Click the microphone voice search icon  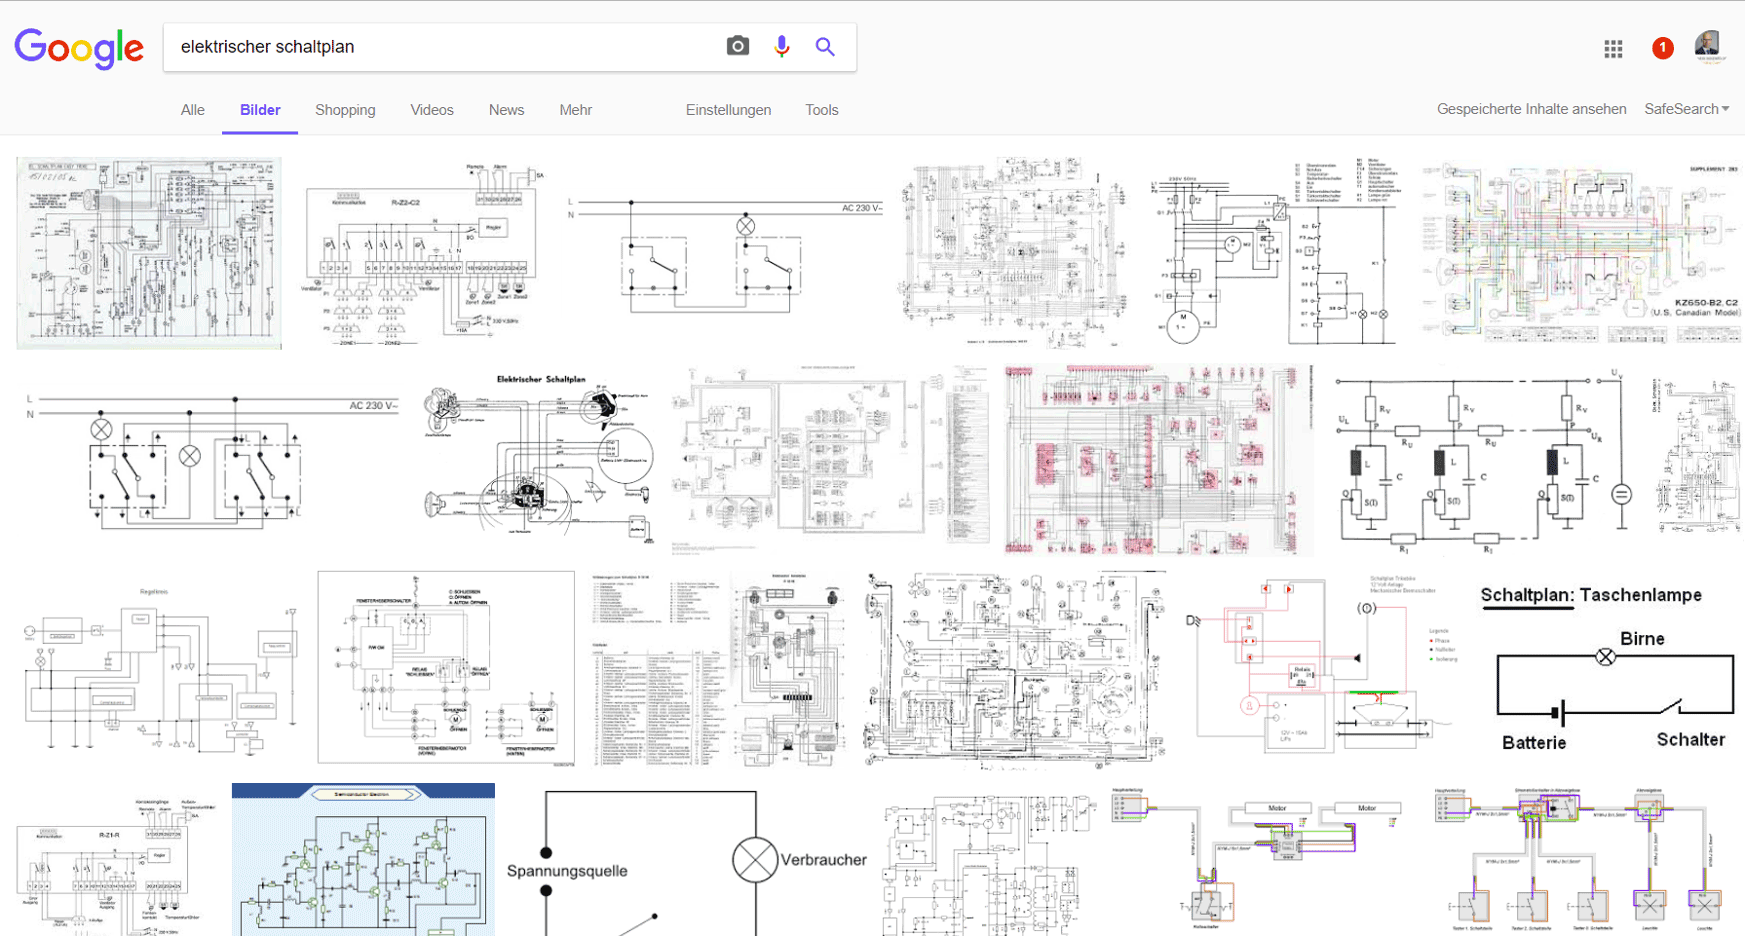782,46
